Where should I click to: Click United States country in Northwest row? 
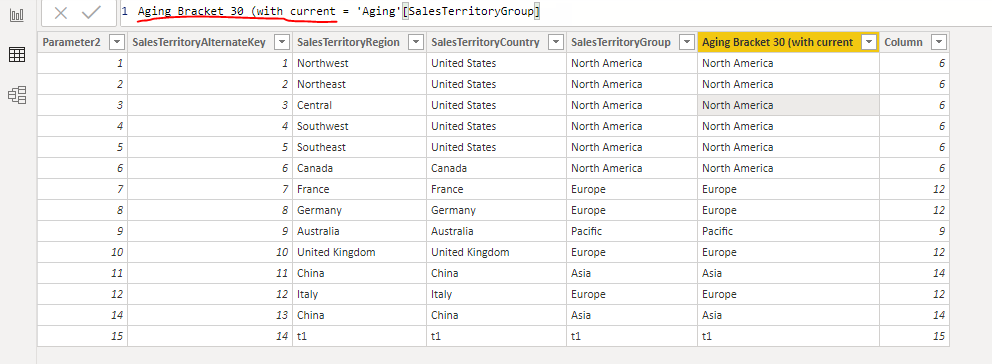coord(497,63)
